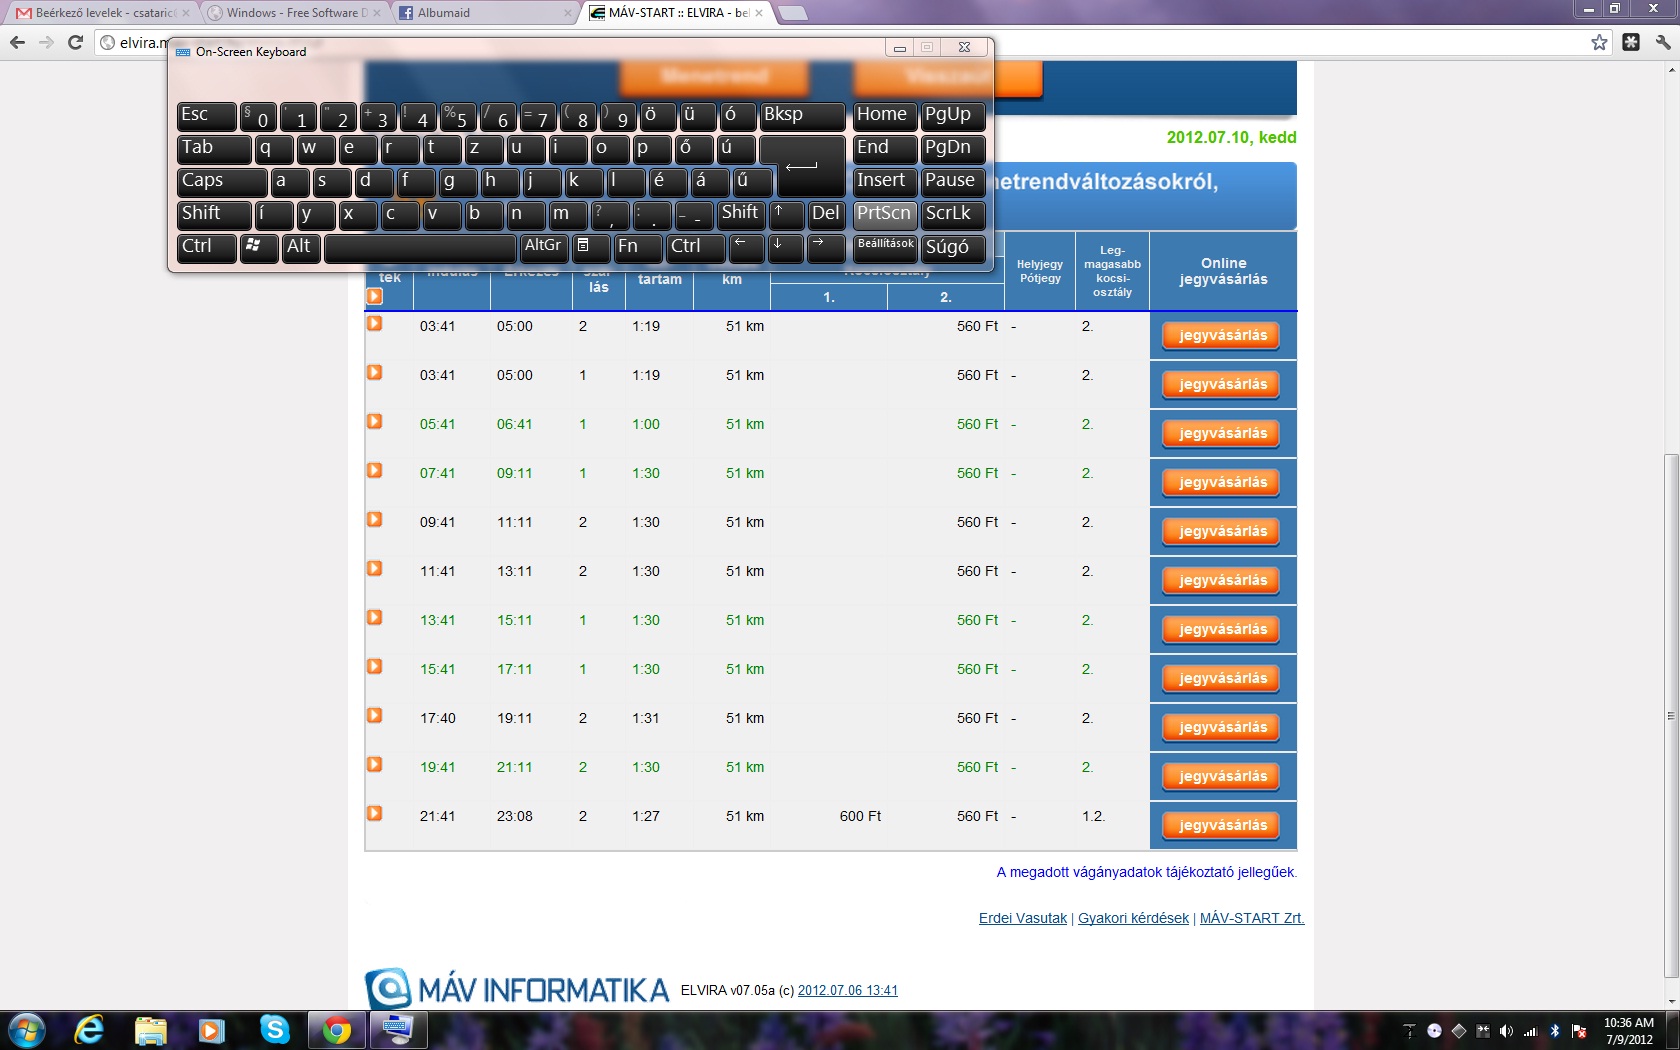Buy ticket for the 09:41 train
Viewport: 1680px width, 1050px height.
[x=1222, y=532]
